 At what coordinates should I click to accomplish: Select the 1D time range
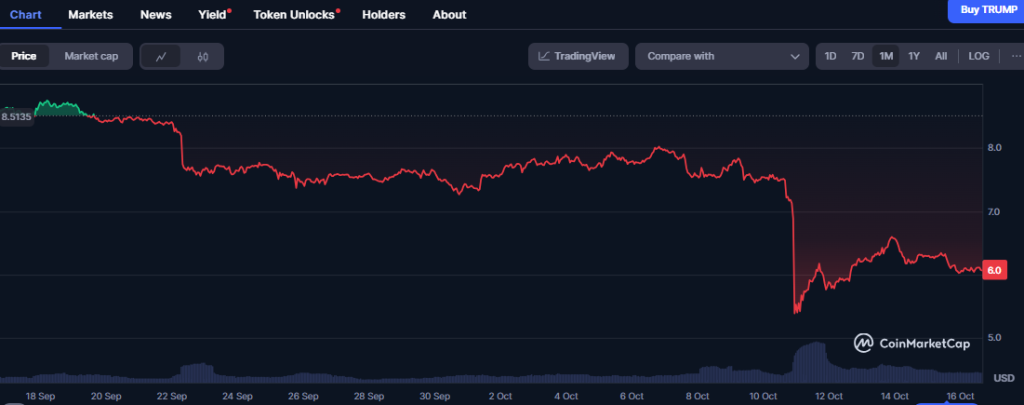tap(831, 56)
